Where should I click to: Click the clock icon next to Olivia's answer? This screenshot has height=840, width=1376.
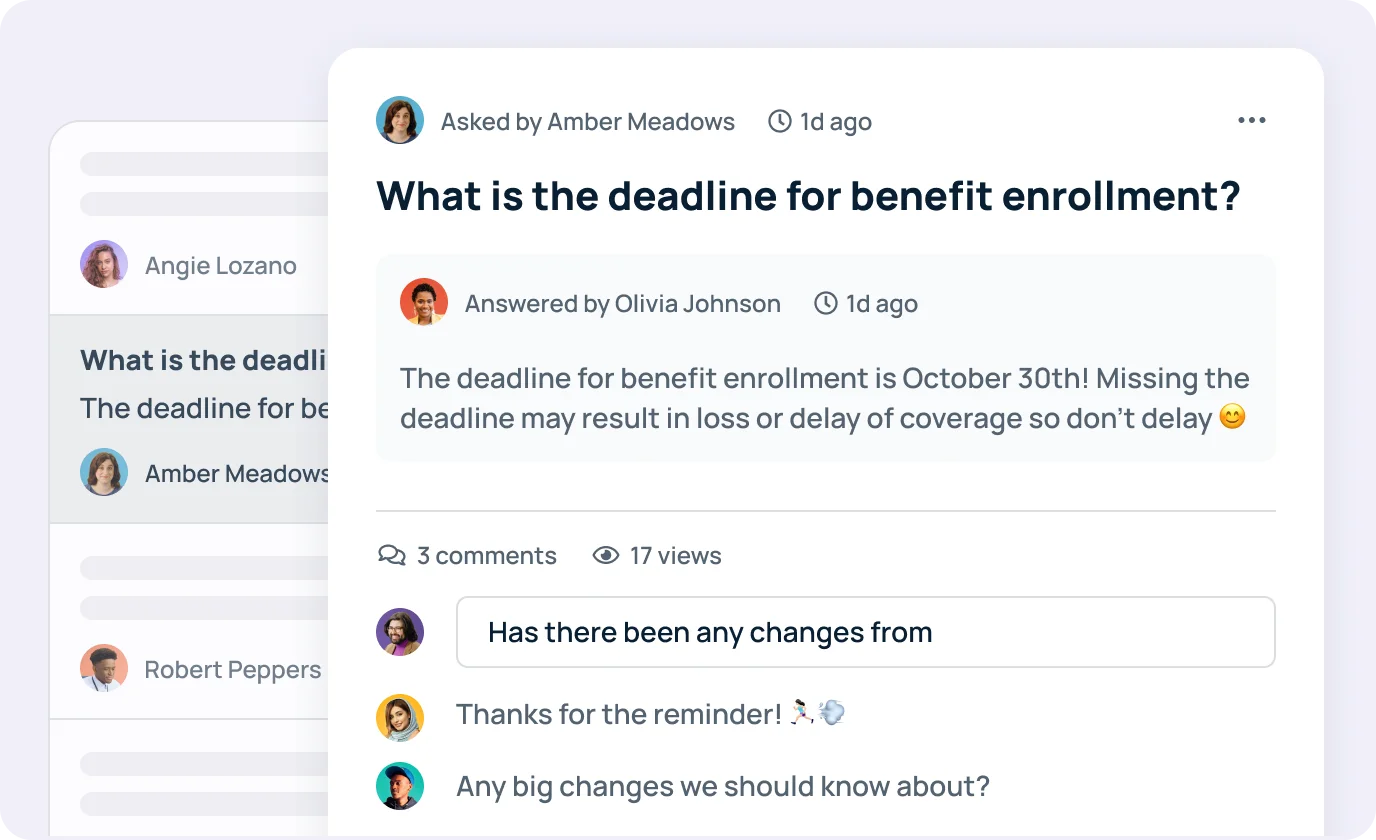click(x=824, y=303)
